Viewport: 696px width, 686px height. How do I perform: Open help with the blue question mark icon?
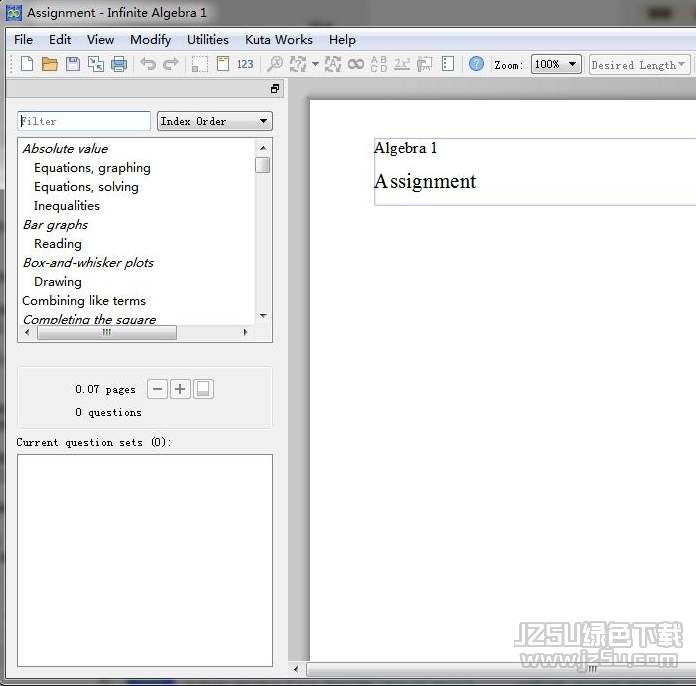(476, 64)
